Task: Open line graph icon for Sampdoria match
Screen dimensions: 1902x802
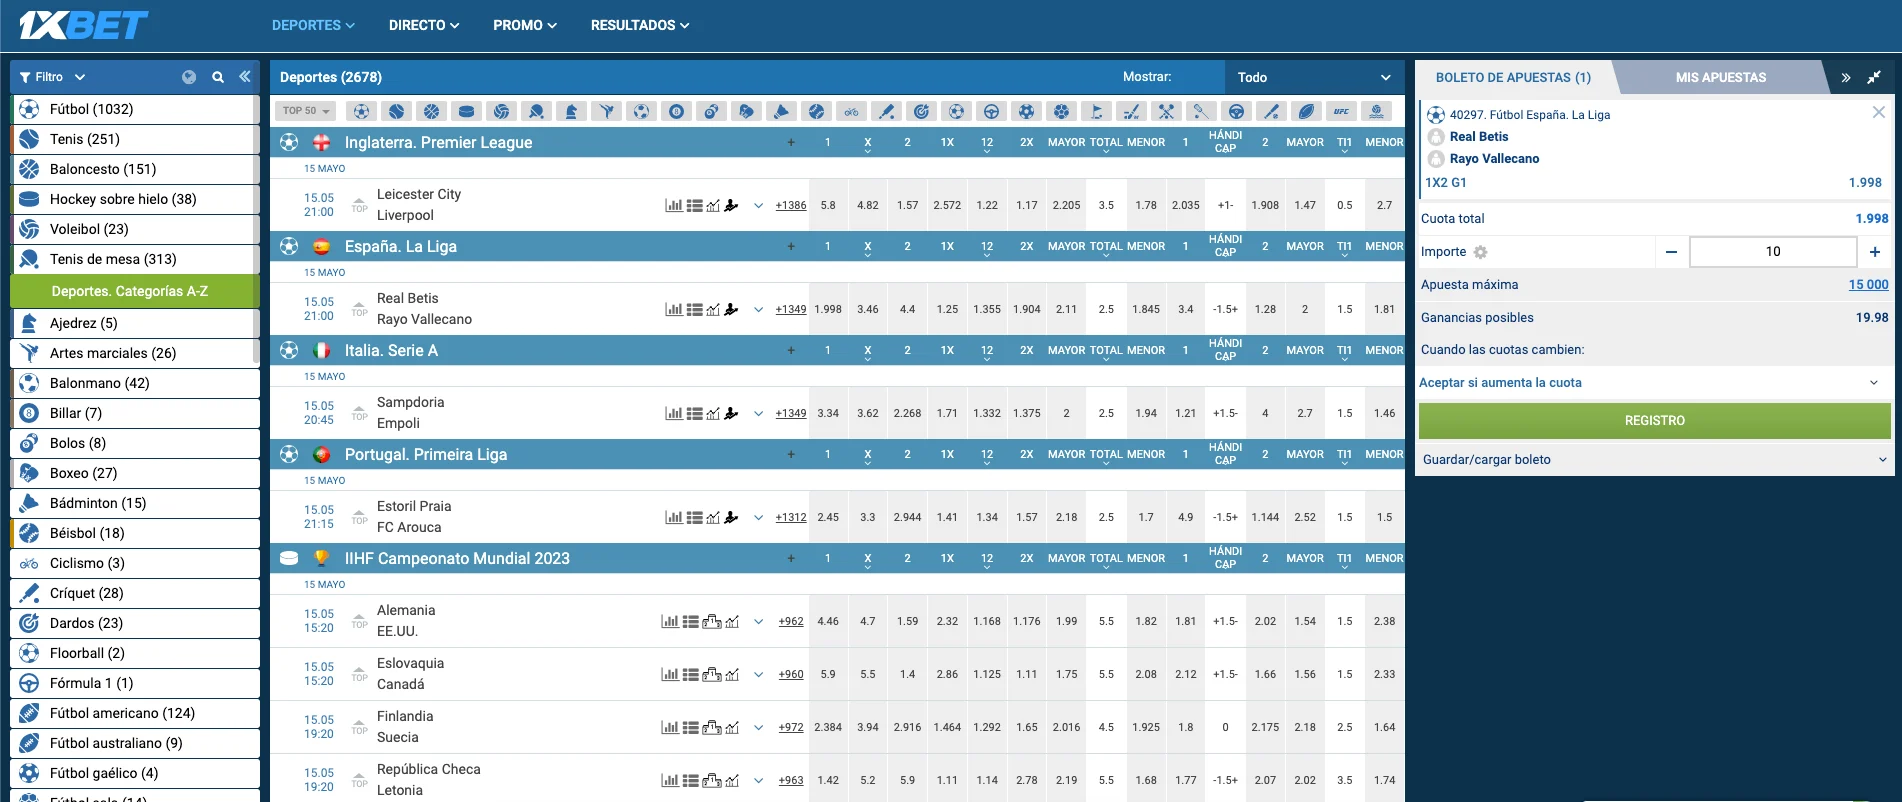Action: (713, 413)
